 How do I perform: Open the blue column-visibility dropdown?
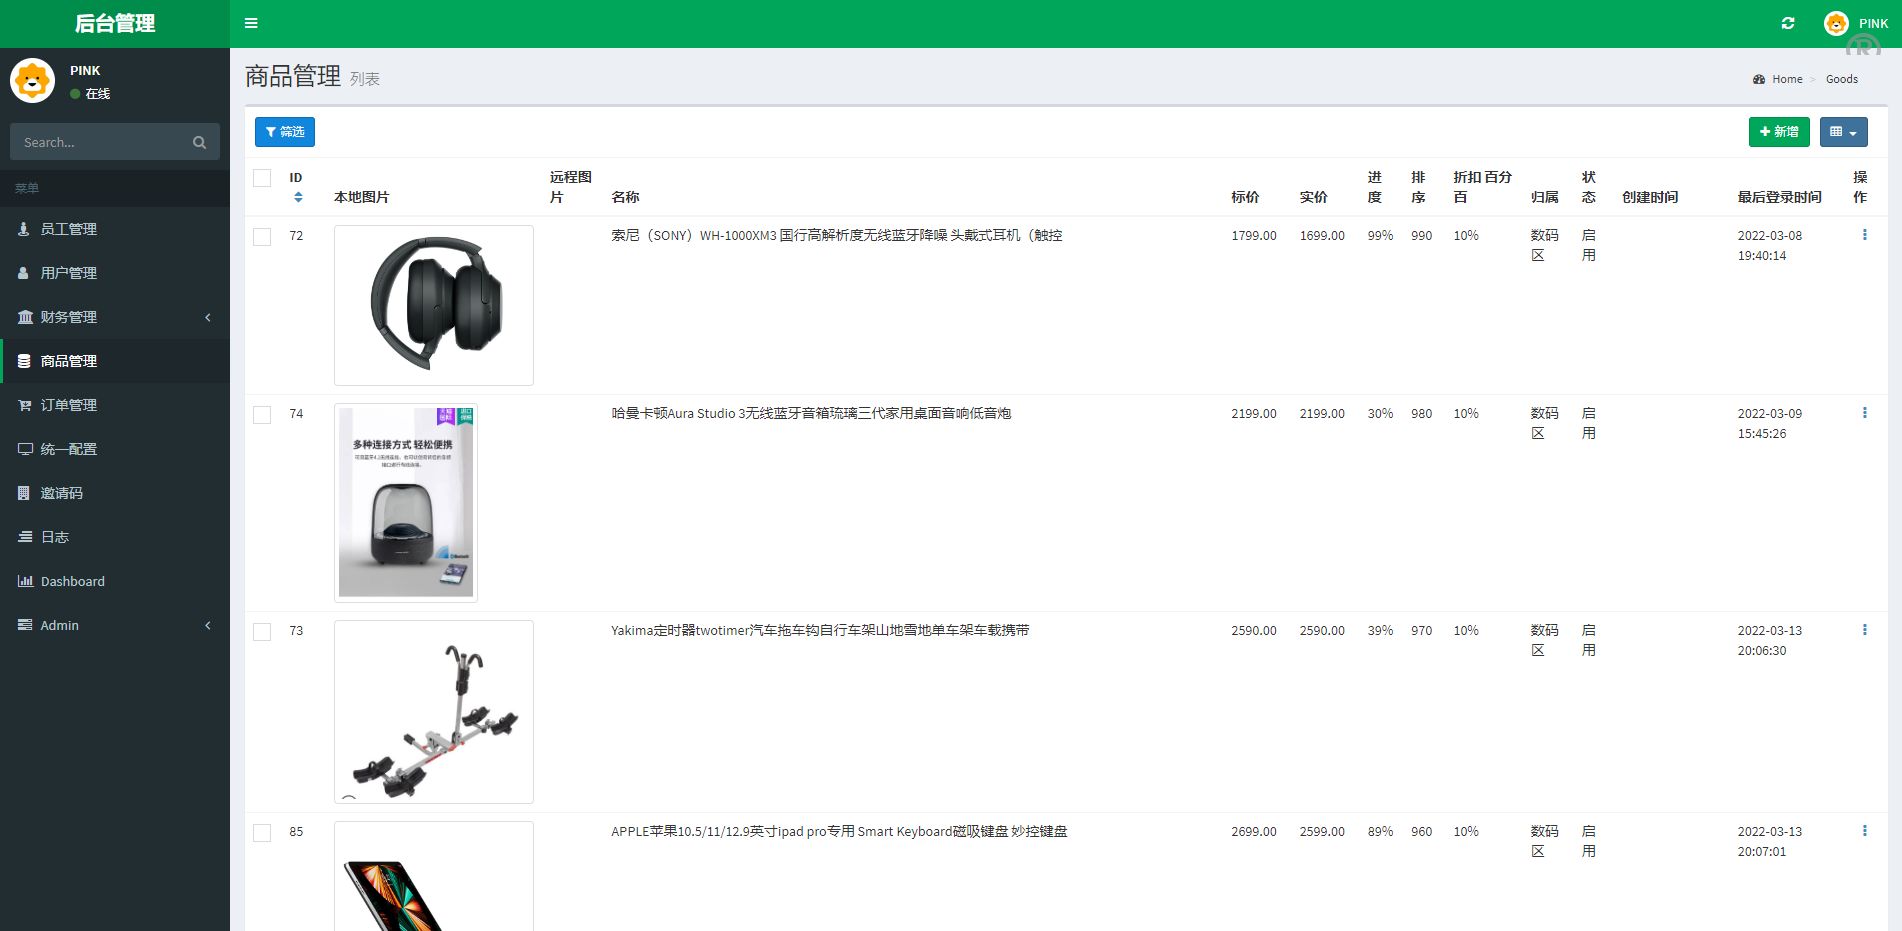click(x=1843, y=131)
